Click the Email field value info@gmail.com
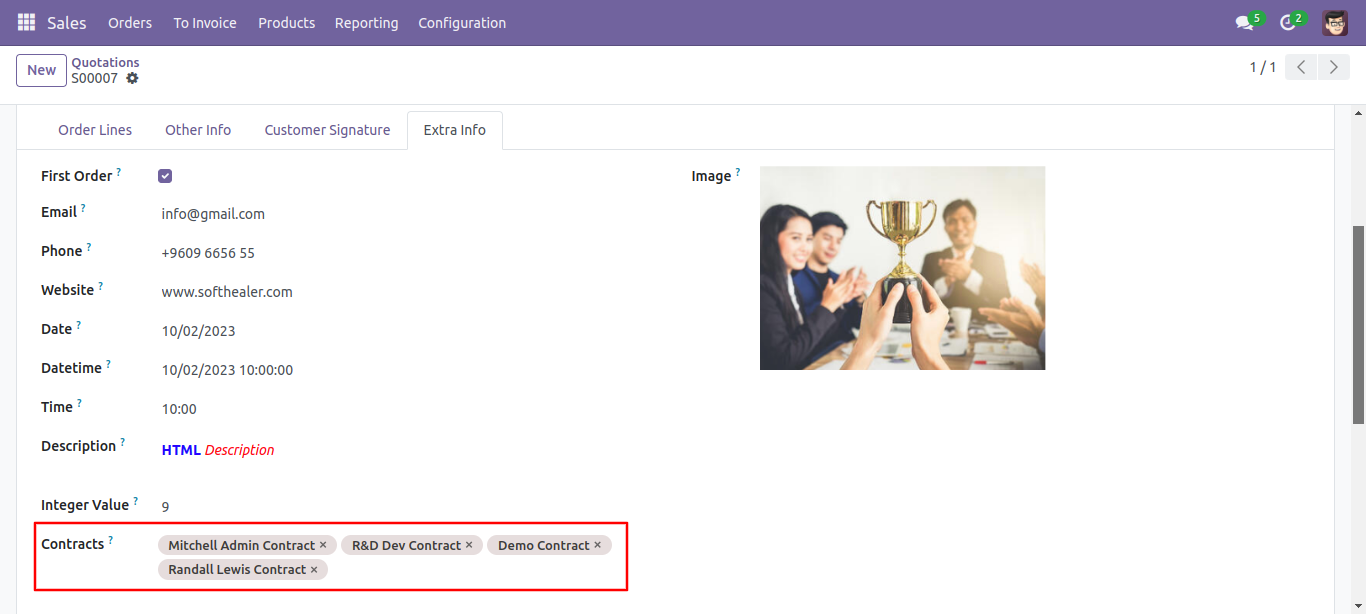Image resolution: width=1366 pixels, height=614 pixels. 213,214
